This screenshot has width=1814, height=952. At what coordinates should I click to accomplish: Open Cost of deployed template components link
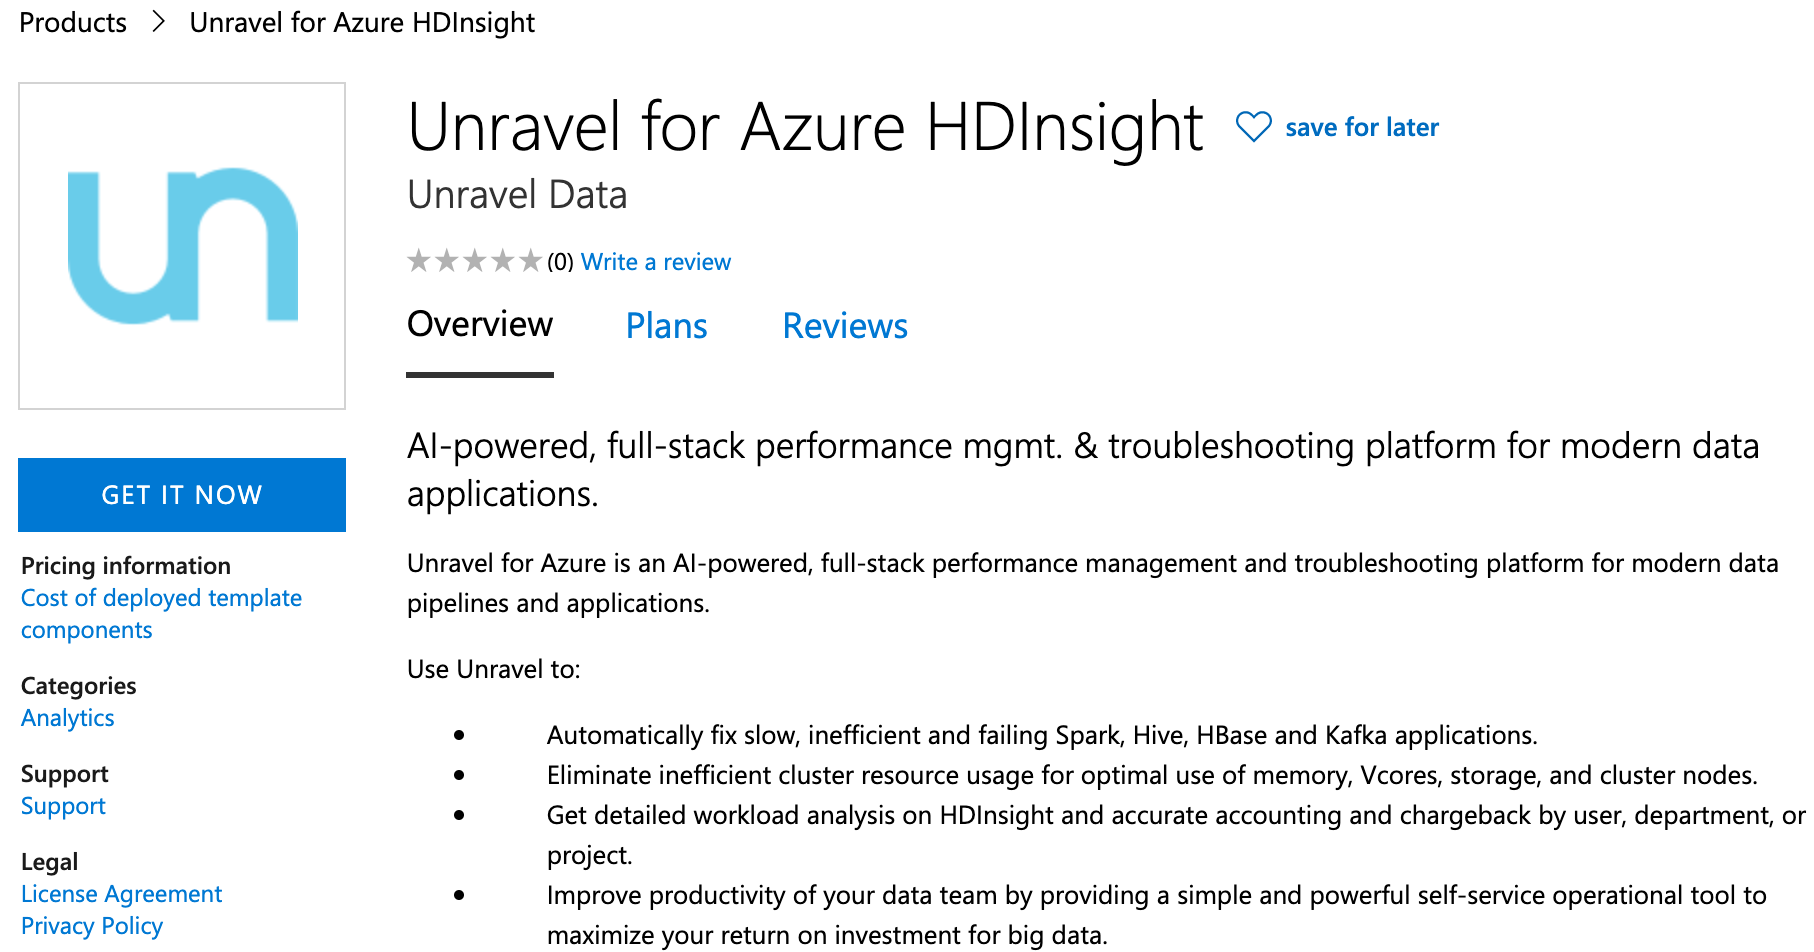[x=161, y=614]
